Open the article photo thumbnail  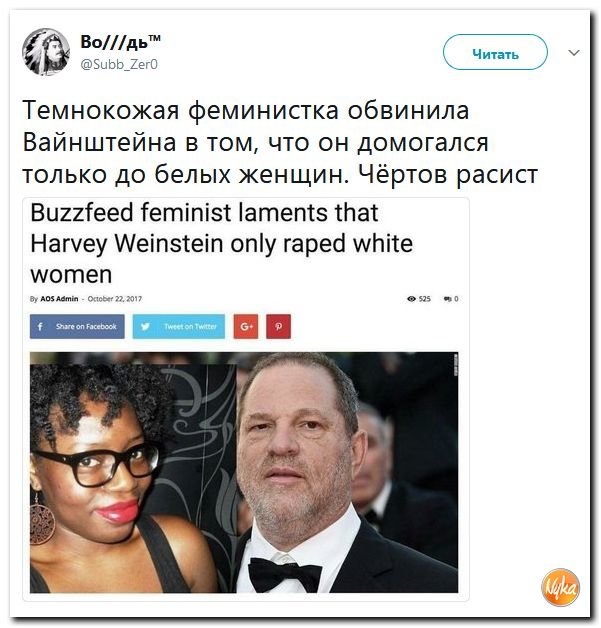(x=244, y=473)
